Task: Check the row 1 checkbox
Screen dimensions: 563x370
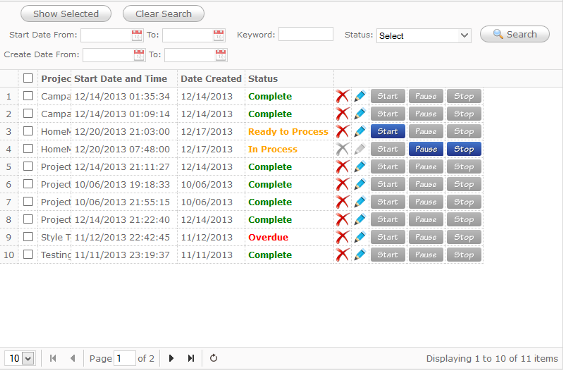Action: pos(28,96)
